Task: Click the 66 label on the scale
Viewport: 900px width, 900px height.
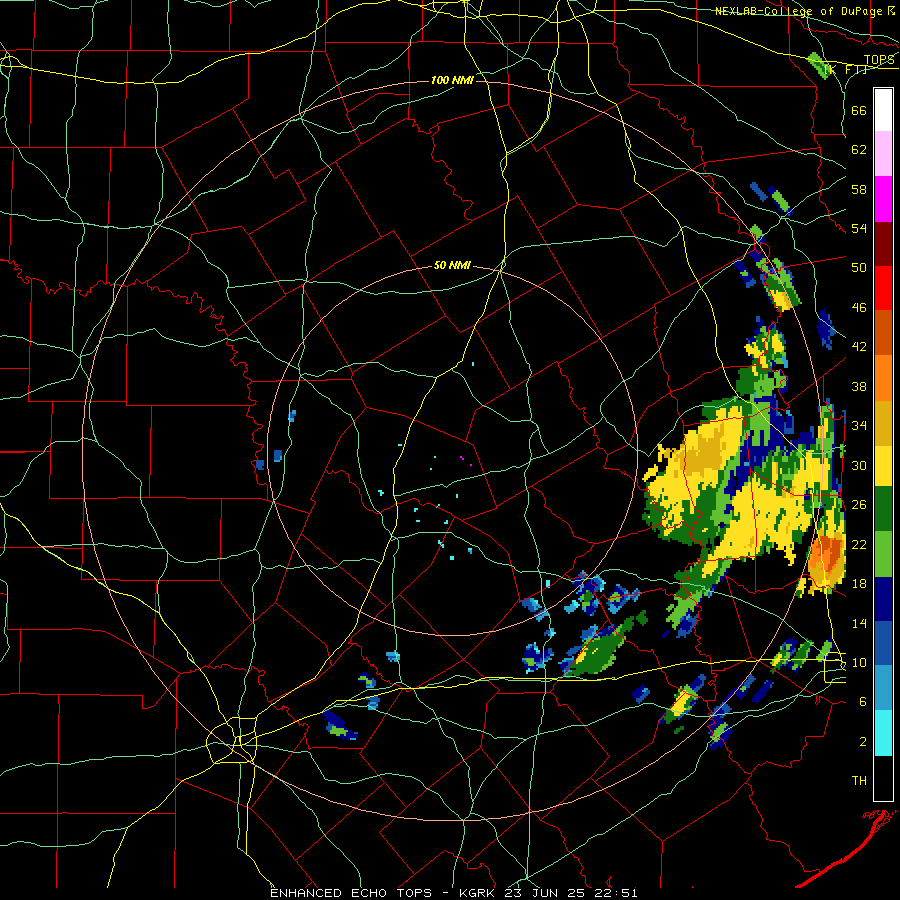Action: (859, 110)
